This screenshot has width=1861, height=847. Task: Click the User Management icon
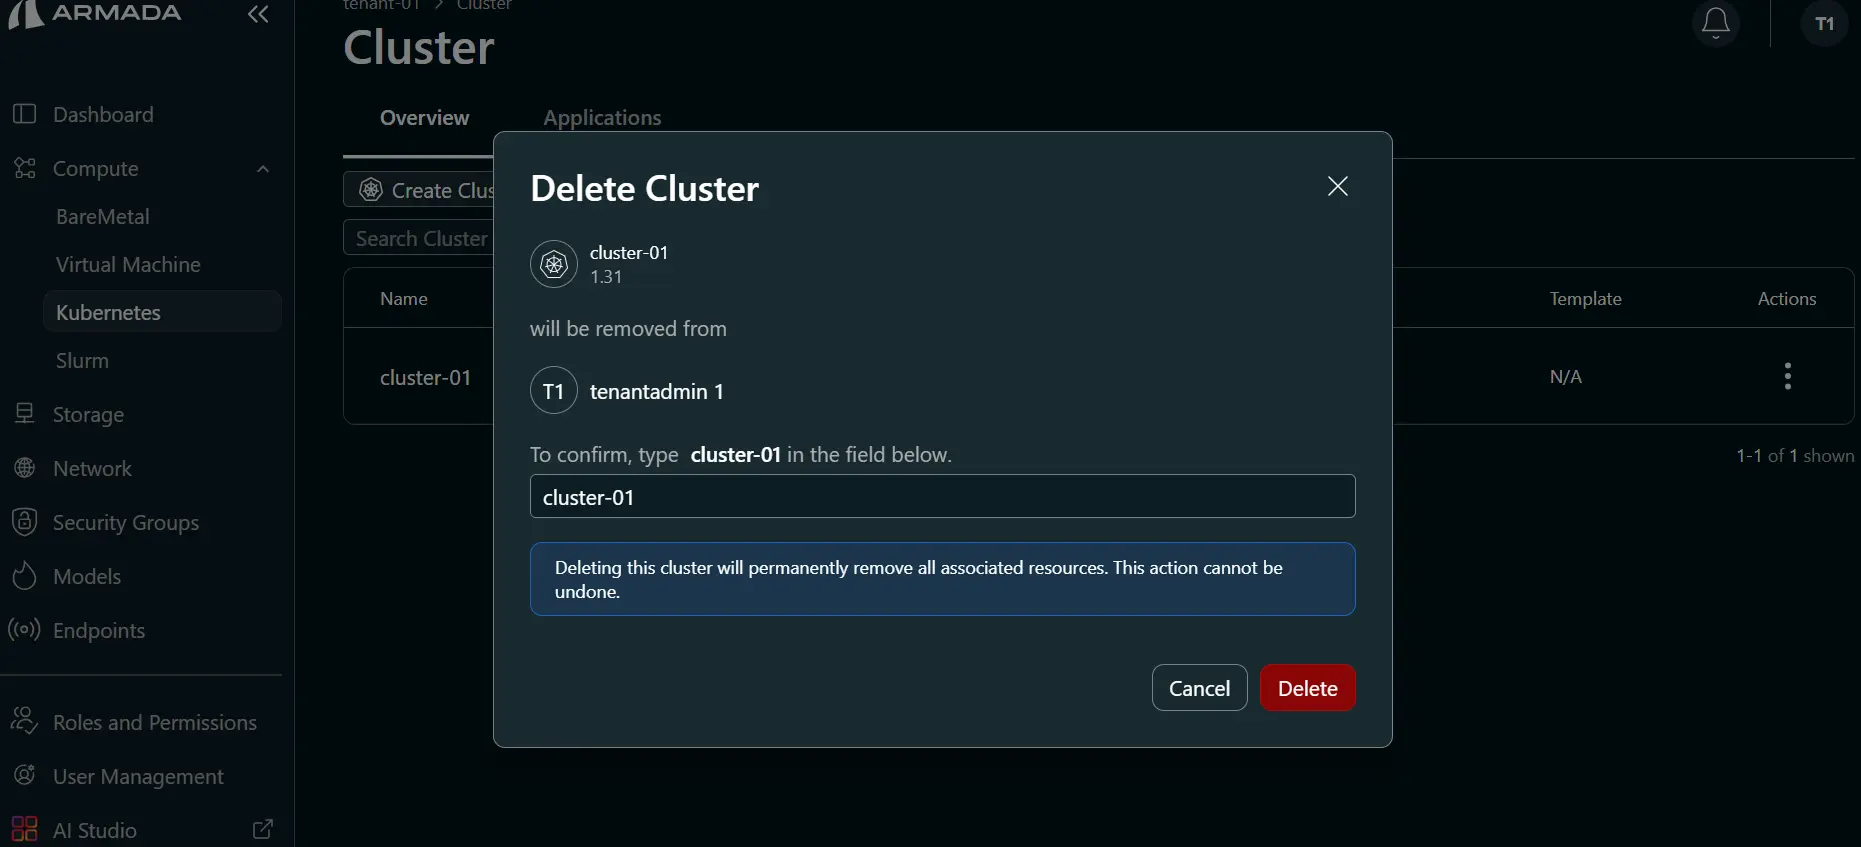[25, 775]
